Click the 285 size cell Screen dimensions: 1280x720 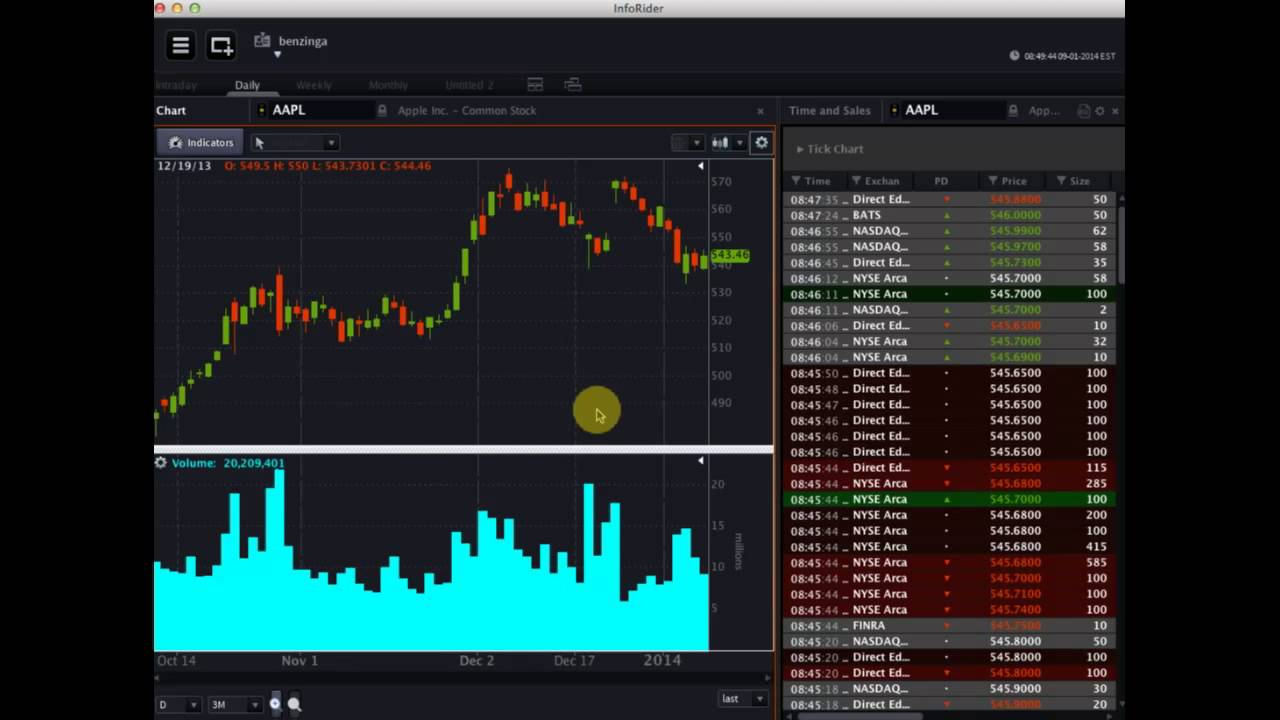tap(1096, 484)
